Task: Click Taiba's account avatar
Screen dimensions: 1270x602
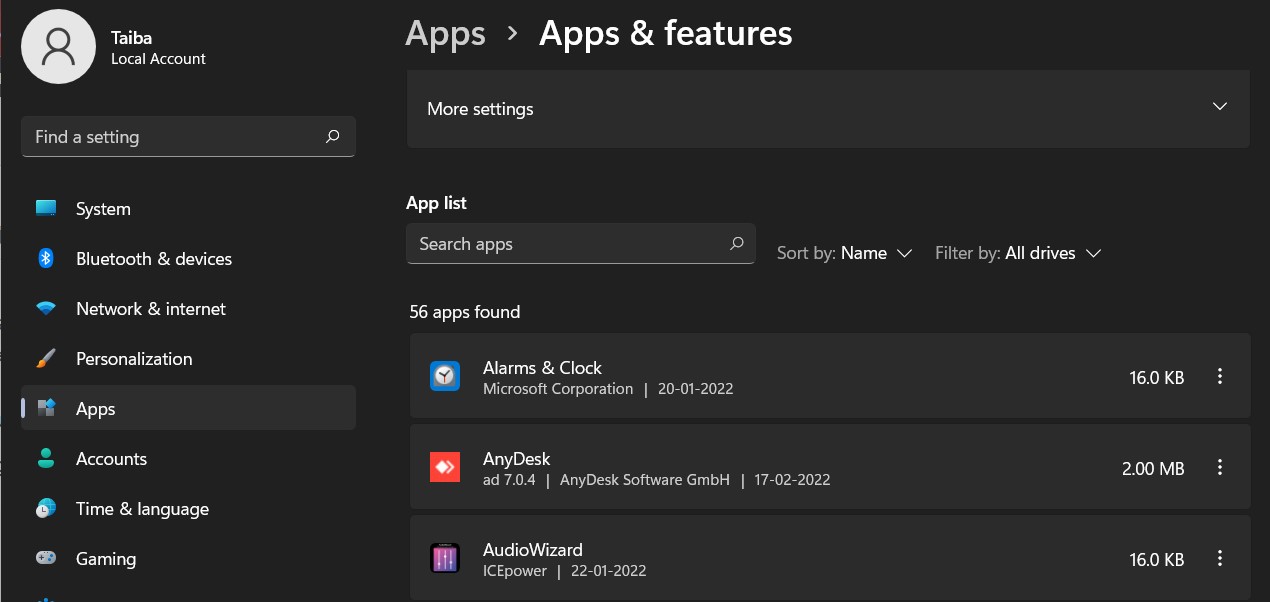Action: click(58, 46)
